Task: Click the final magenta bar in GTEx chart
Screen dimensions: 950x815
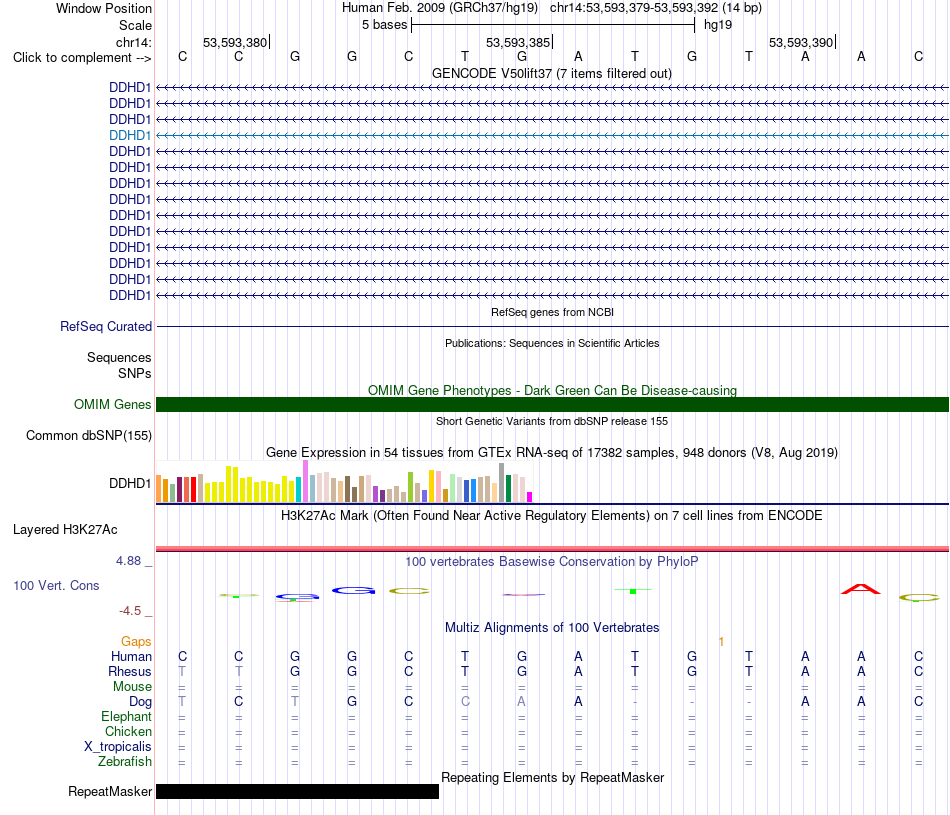Action: coord(530,497)
